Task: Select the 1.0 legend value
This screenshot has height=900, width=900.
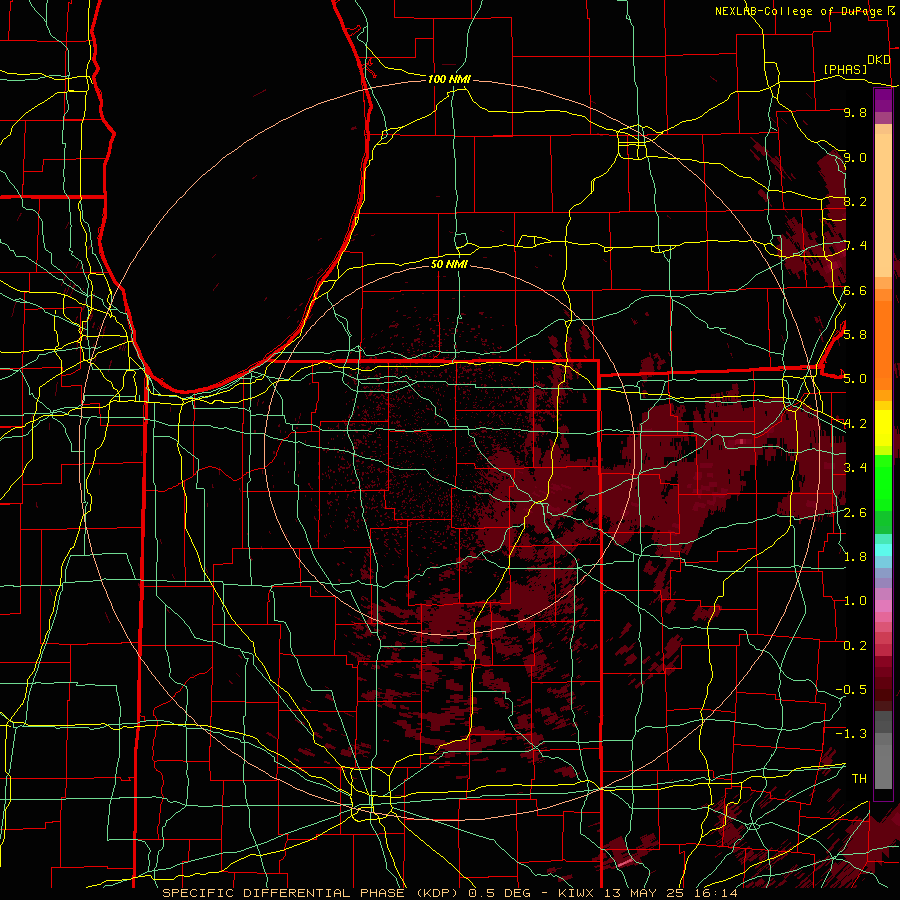Action: [855, 600]
